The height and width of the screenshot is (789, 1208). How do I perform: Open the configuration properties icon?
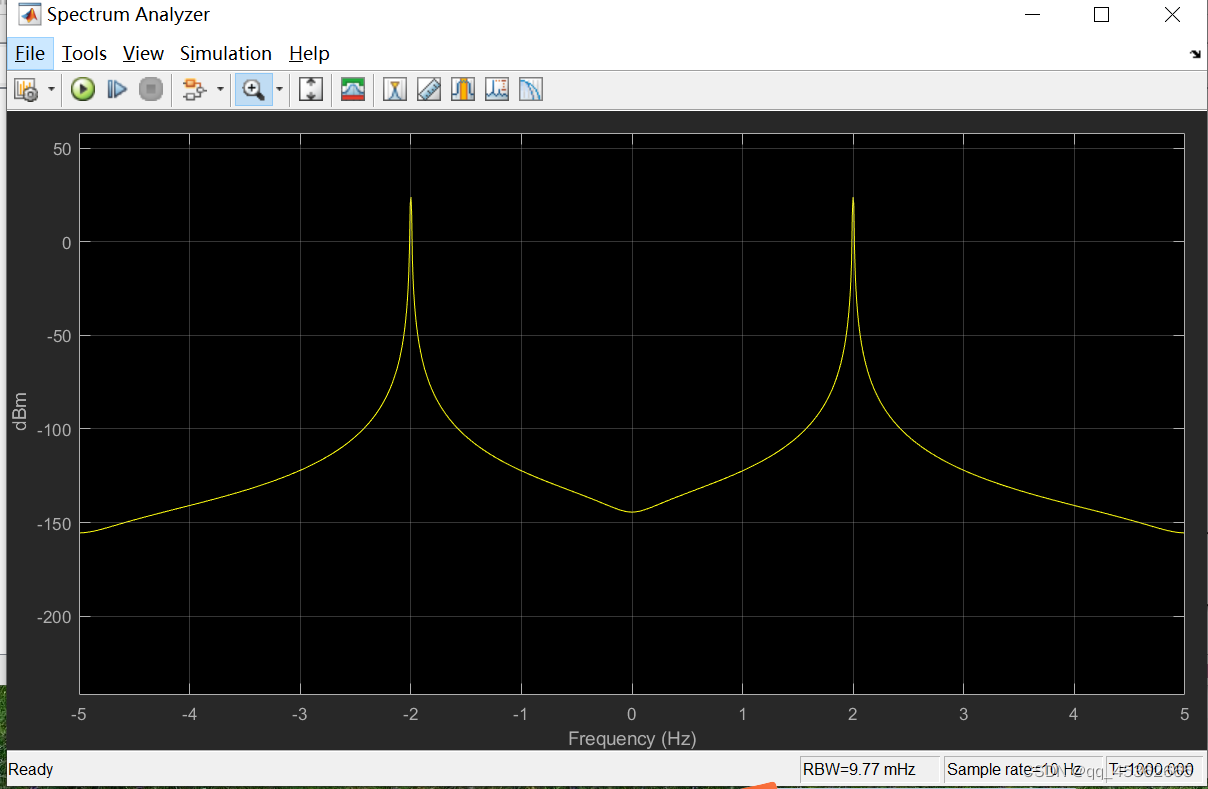pyautogui.click(x=26, y=90)
